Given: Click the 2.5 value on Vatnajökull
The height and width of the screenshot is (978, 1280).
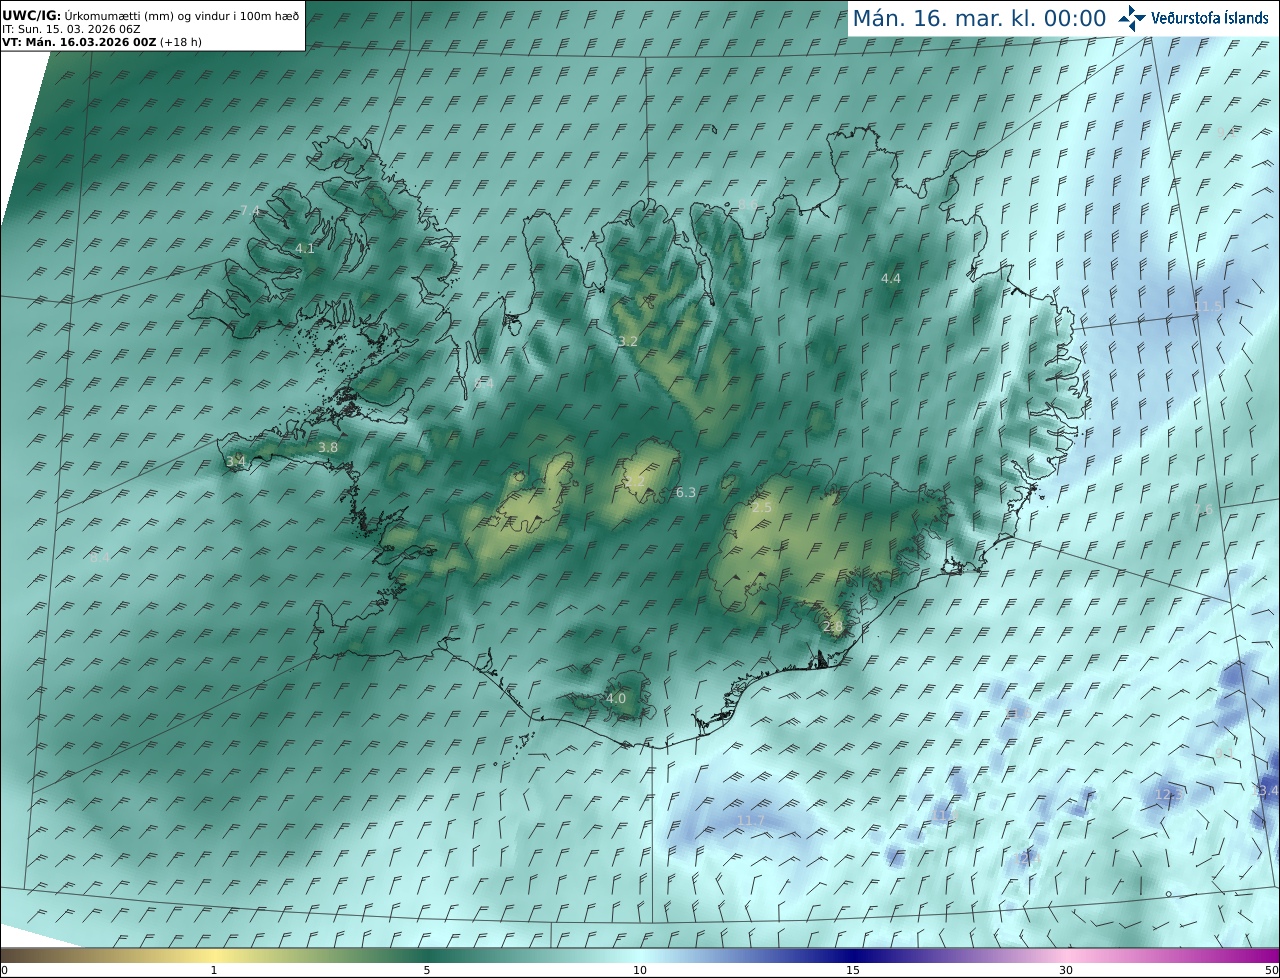Looking at the screenshot, I should [762, 508].
